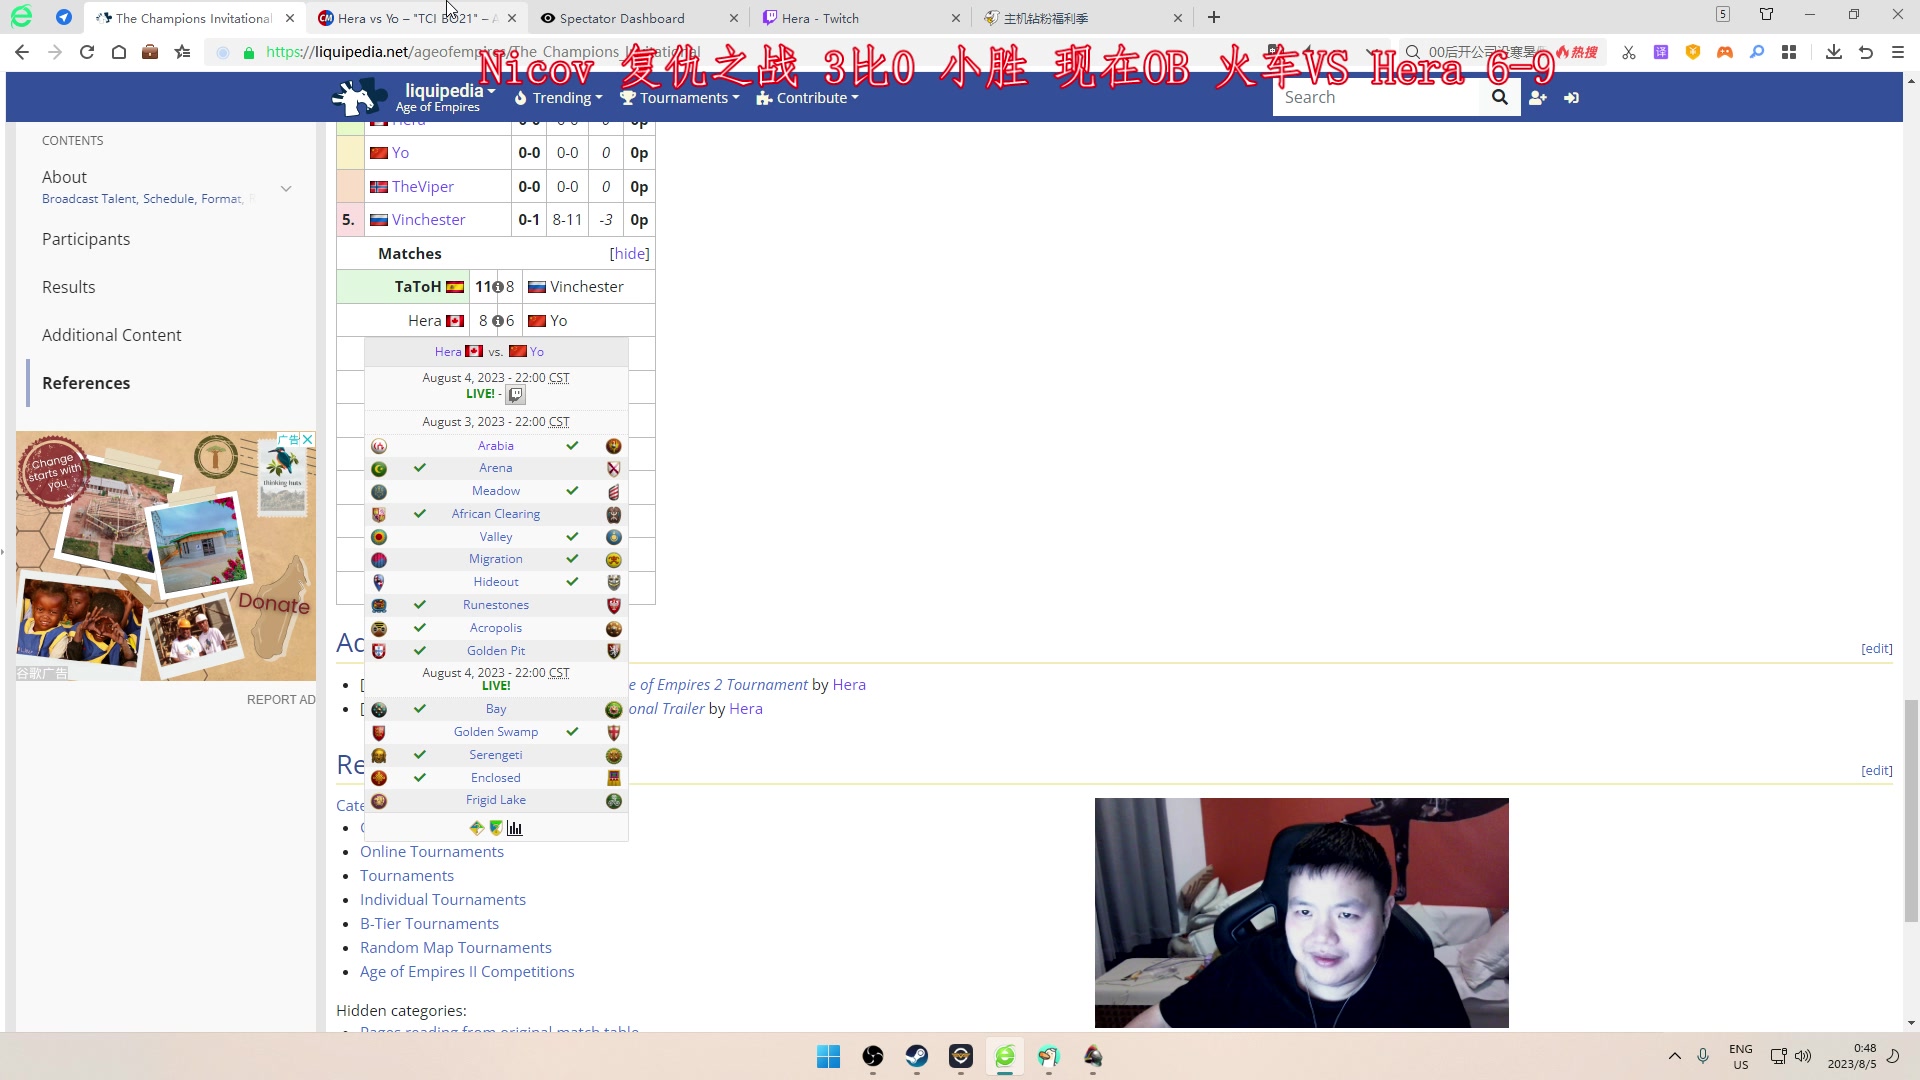Switch to Hera - Twitch tab

pyautogui.click(x=860, y=18)
